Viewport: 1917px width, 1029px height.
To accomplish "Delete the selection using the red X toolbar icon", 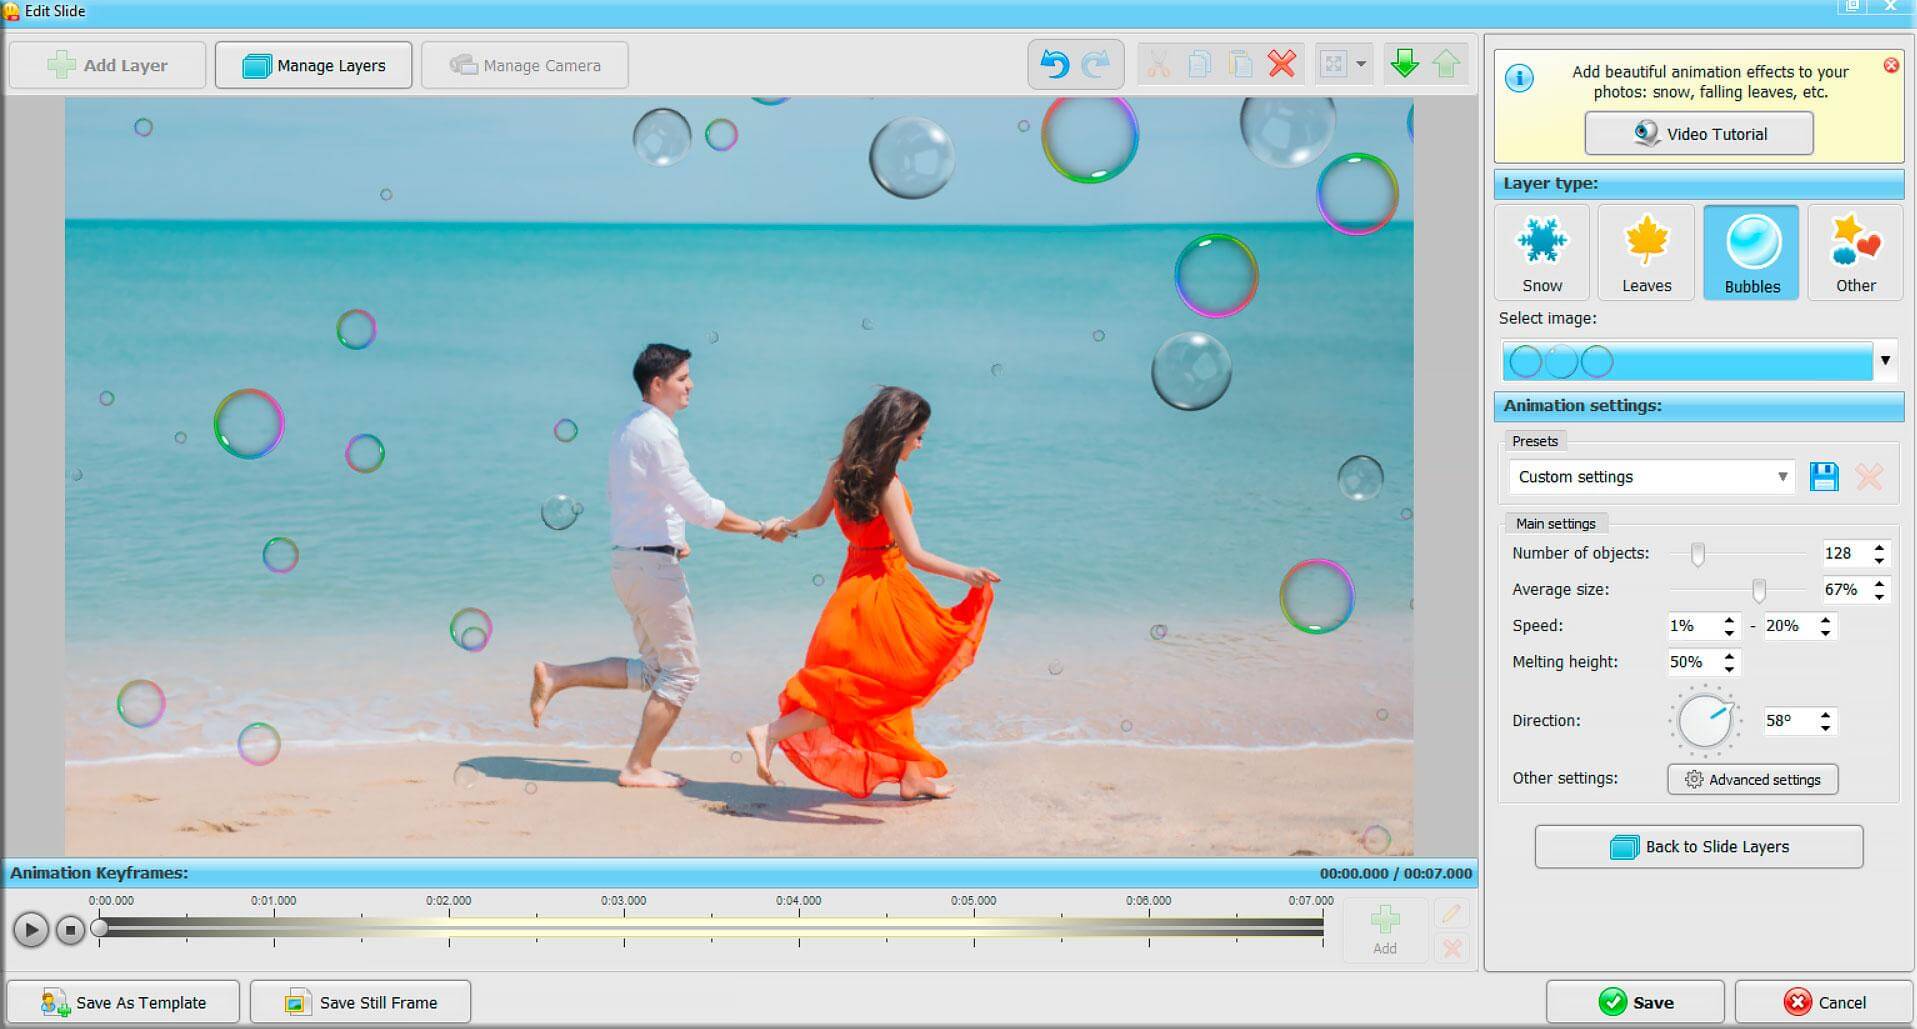I will 1281,64.
